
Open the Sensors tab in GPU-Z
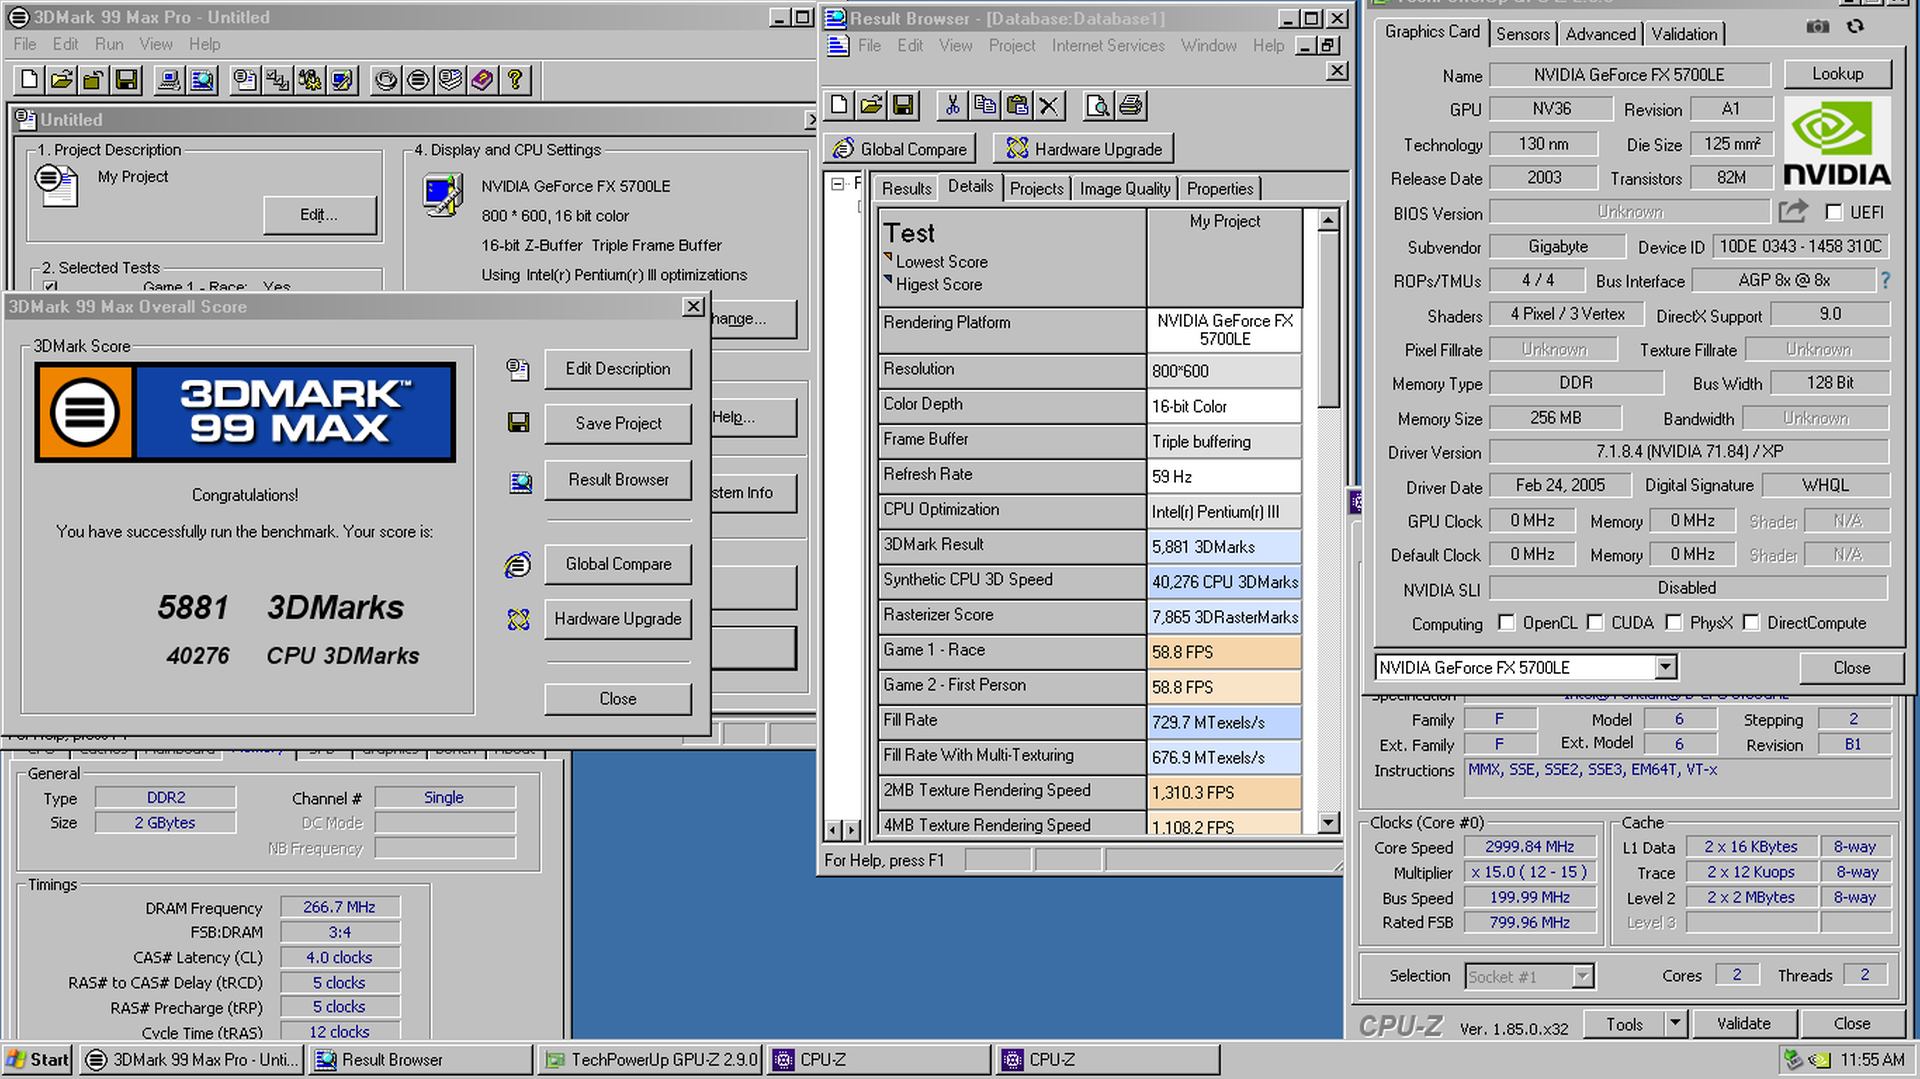coord(1523,34)
